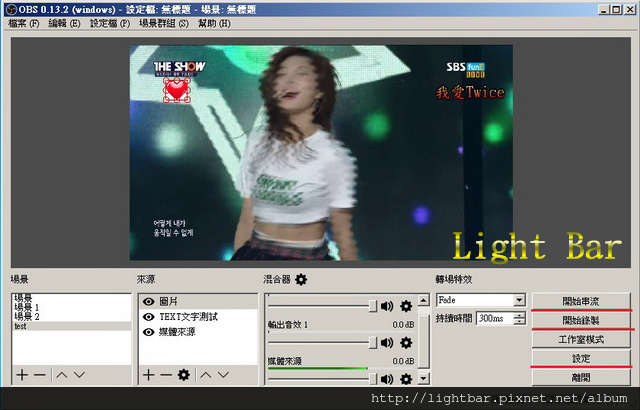Screen dimensions: 640x410
Task: Increase 持續時間 with up arrow
Action: (520, 315)
